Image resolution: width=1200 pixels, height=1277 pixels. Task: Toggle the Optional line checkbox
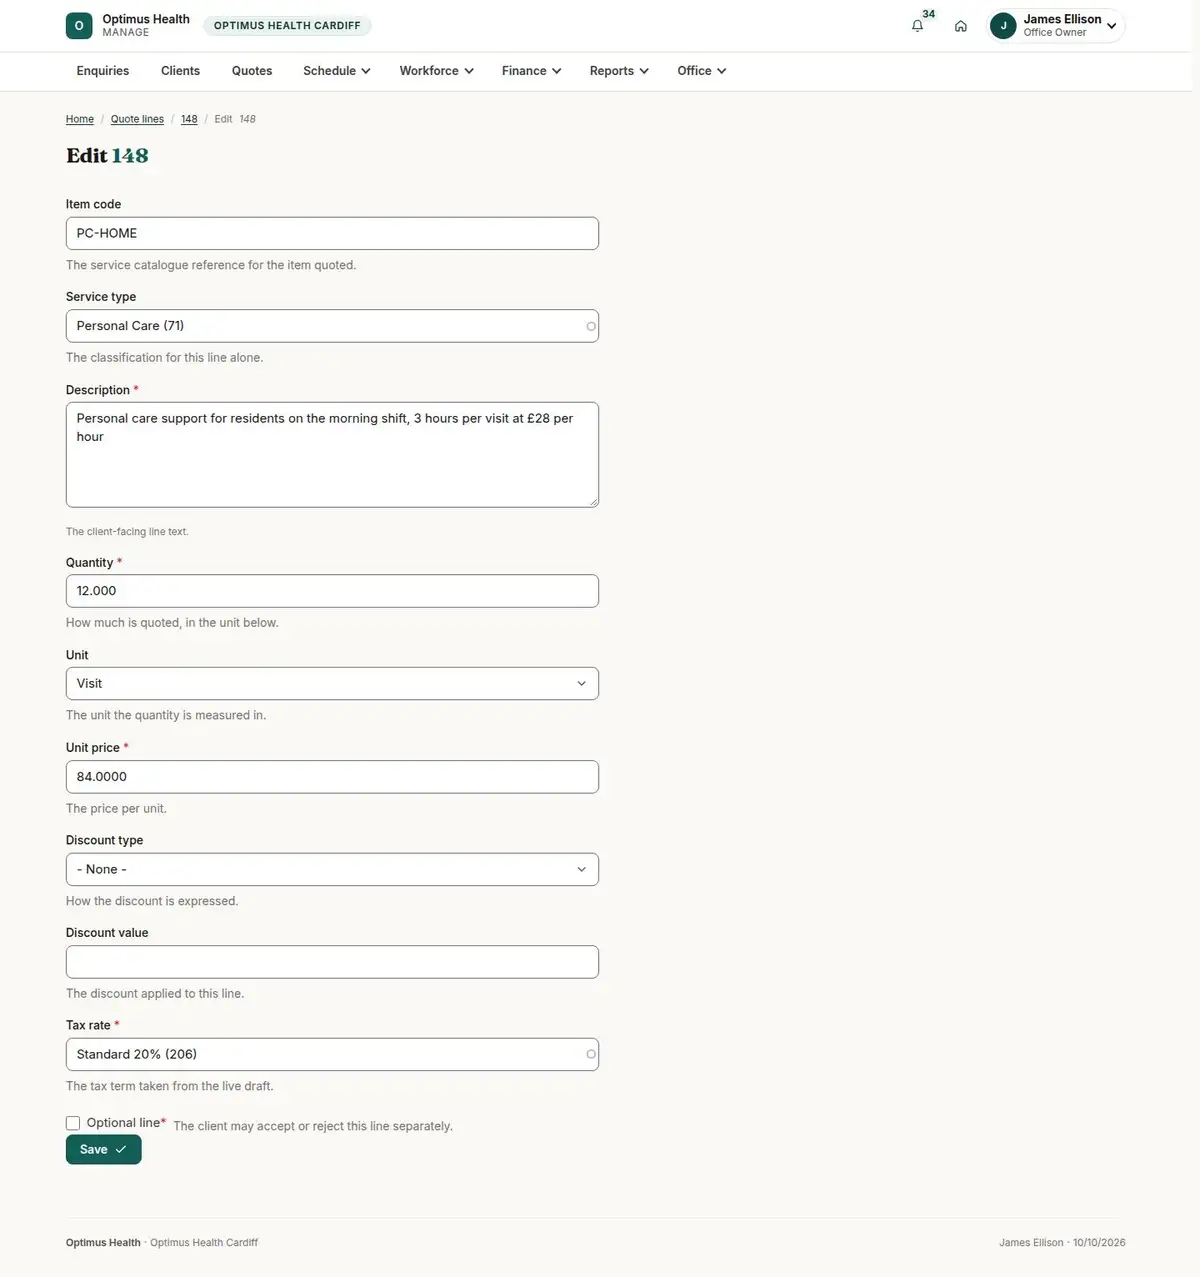[x=73, y=1123]
